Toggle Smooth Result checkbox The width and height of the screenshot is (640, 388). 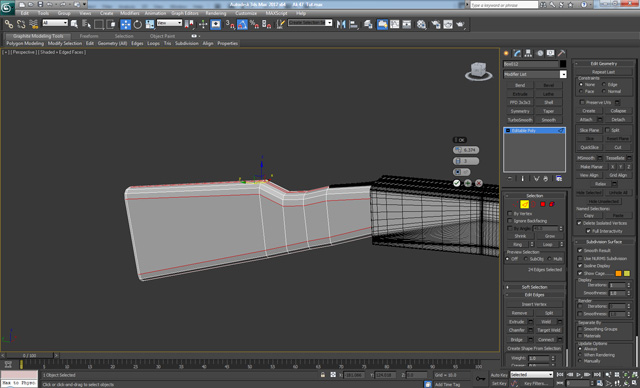pyautogui.click(x=580, y=251)
